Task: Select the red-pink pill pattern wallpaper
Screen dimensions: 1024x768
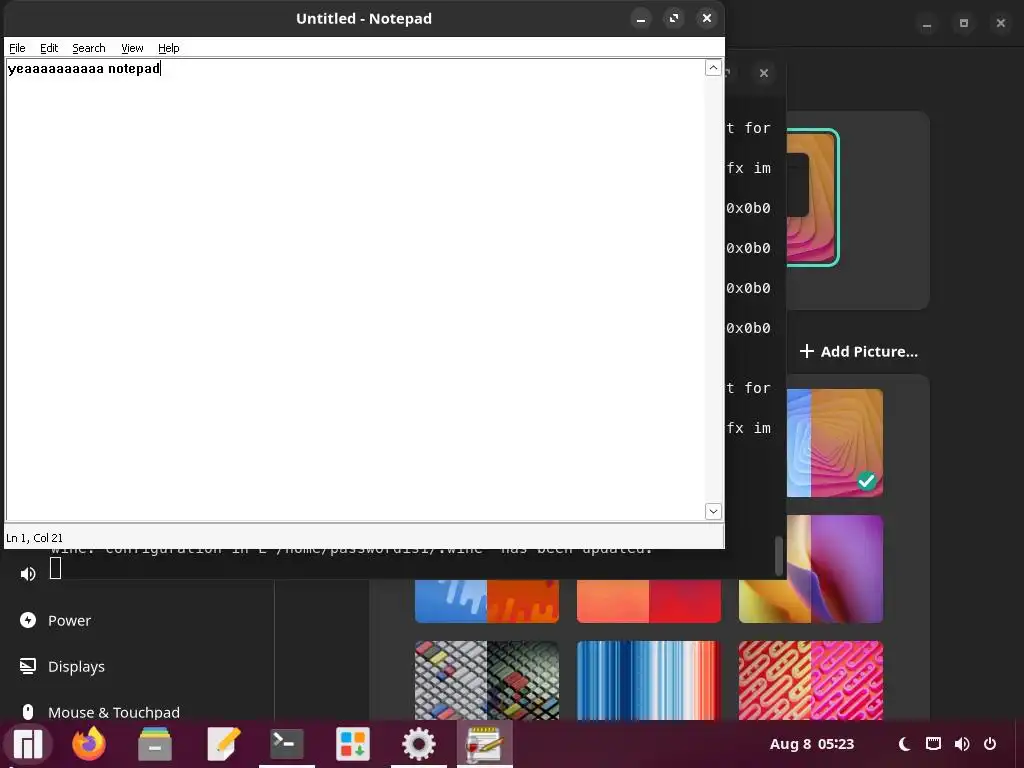Action: (810, 680)
